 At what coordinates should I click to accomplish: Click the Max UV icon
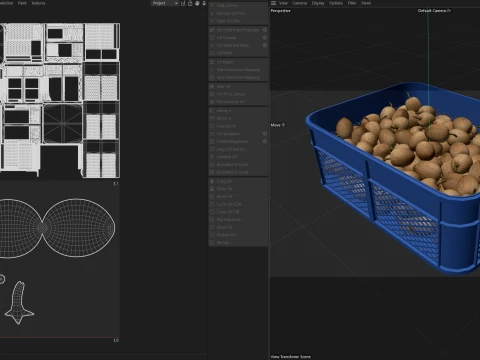pos(212,86)
